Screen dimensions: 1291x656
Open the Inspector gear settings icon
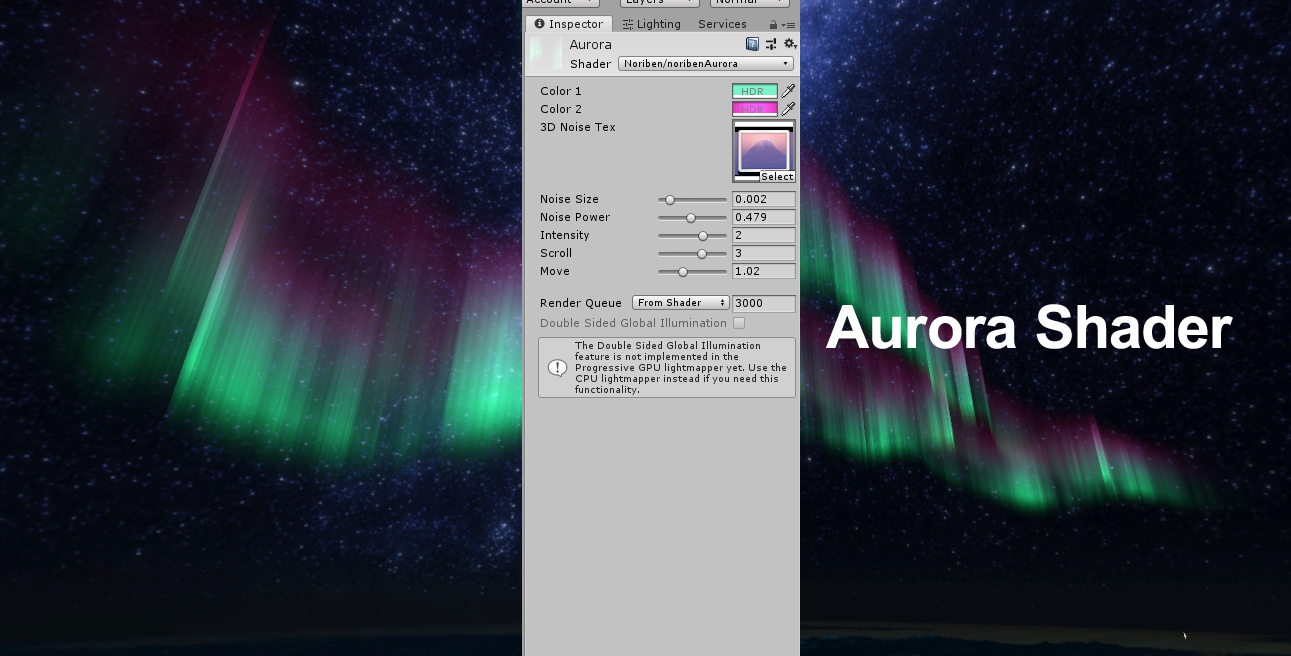[x=790, y=44]
